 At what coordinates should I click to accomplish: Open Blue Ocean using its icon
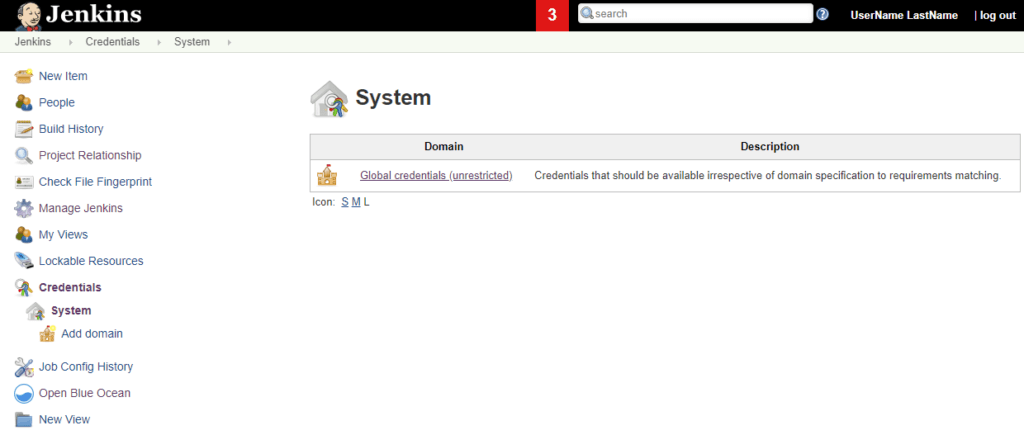(x=24, y=393)
